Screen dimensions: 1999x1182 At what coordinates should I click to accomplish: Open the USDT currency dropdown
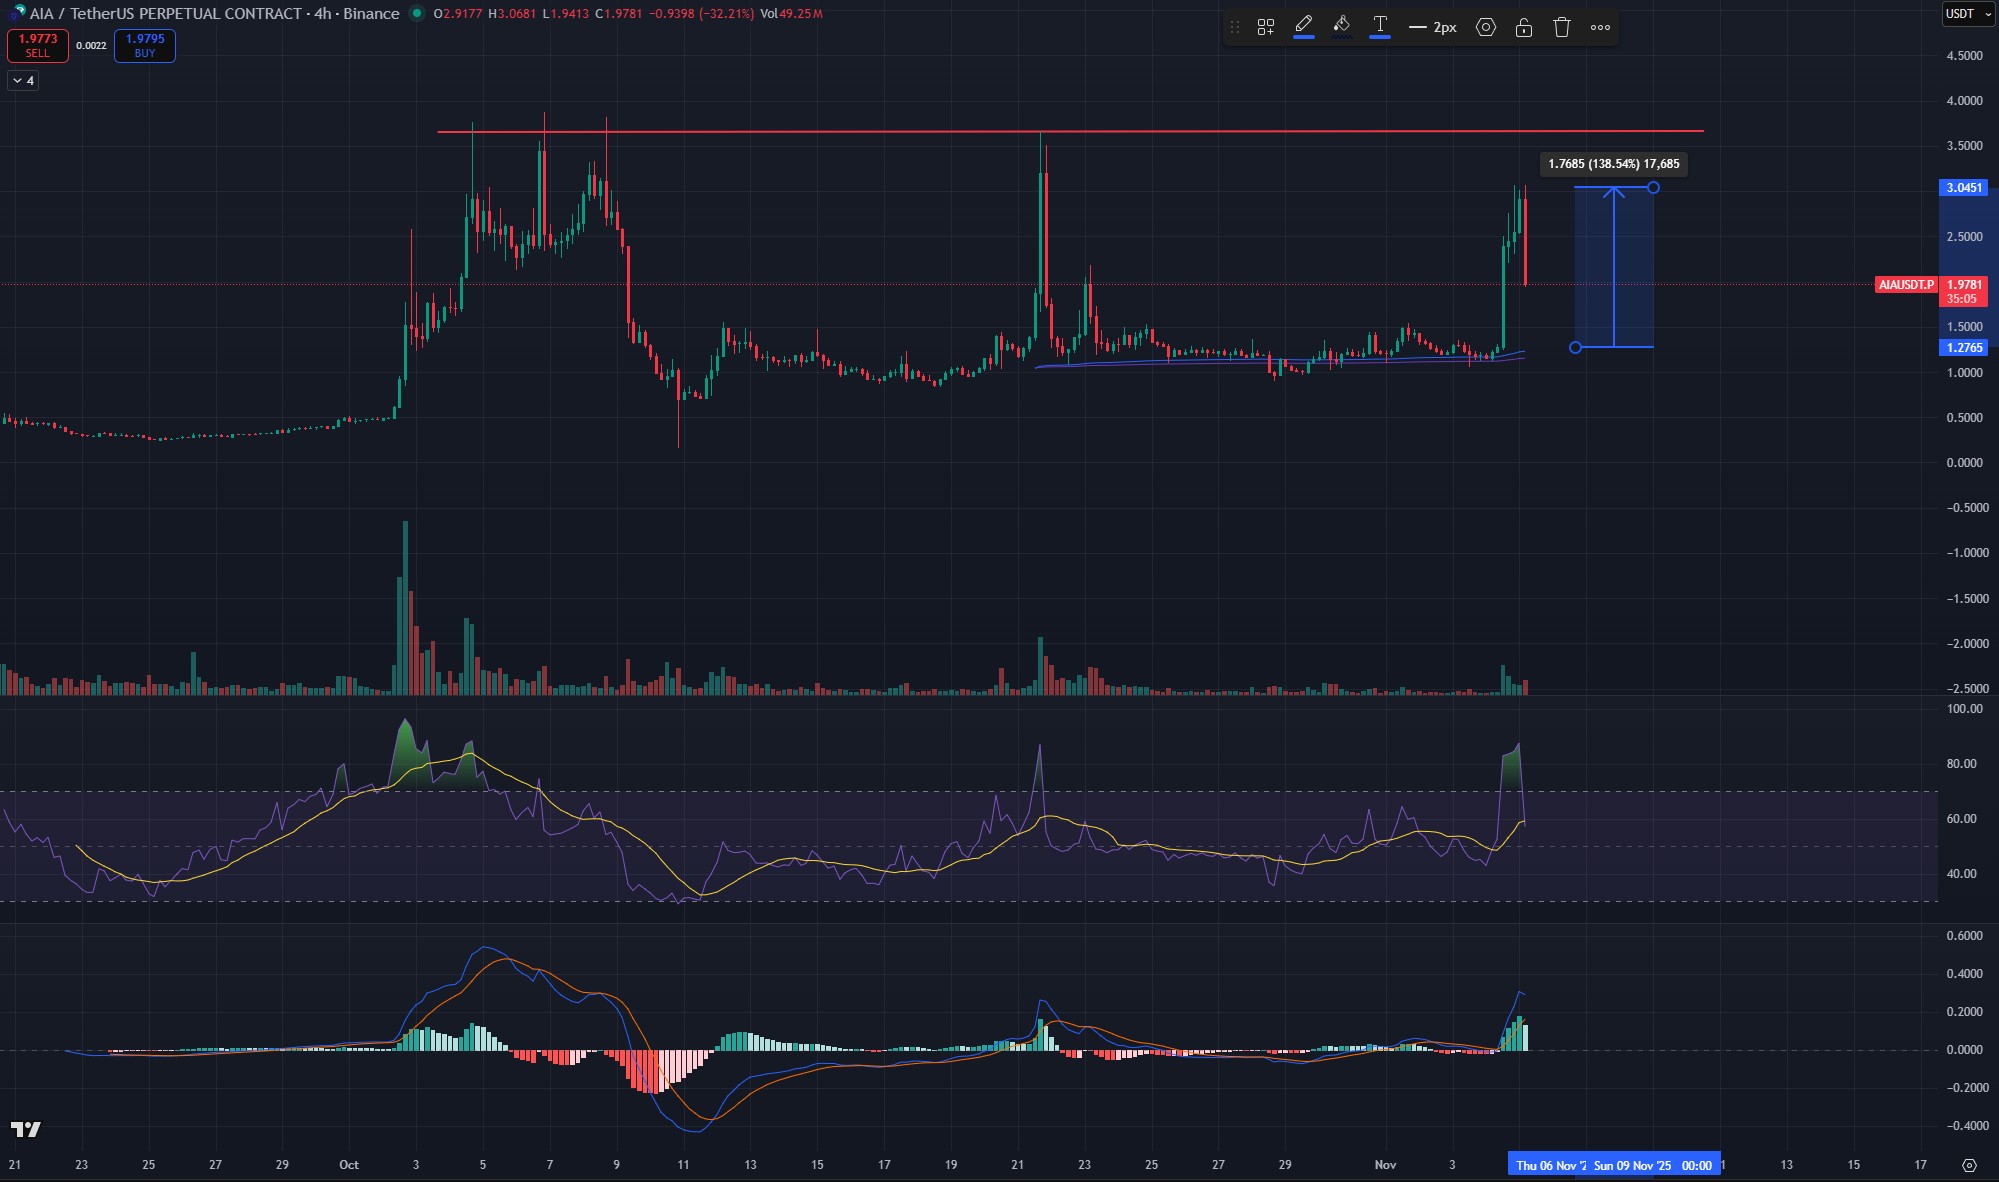[x=1965, y=14]
